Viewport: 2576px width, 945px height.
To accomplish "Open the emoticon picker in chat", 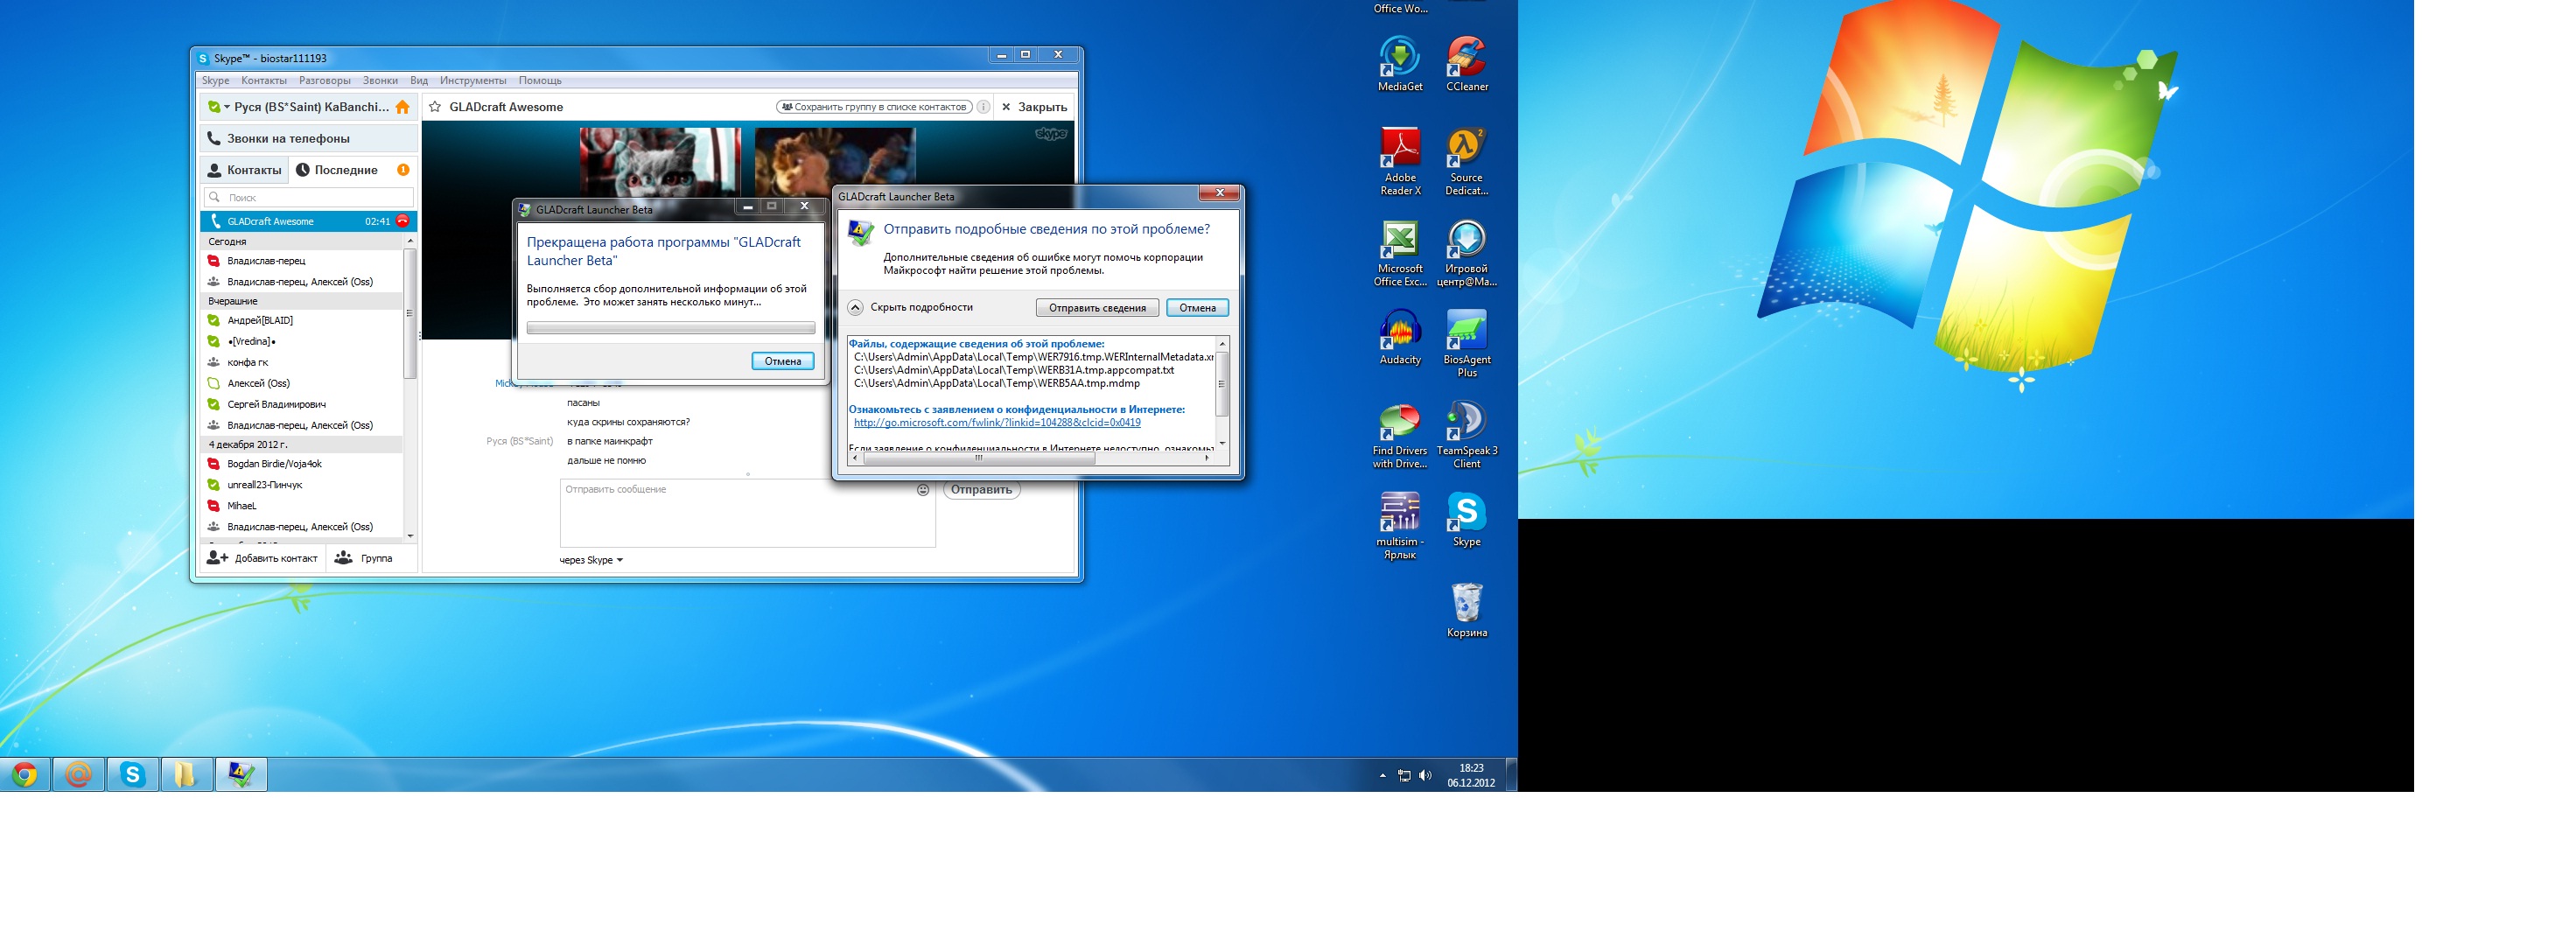I will 923,490.
